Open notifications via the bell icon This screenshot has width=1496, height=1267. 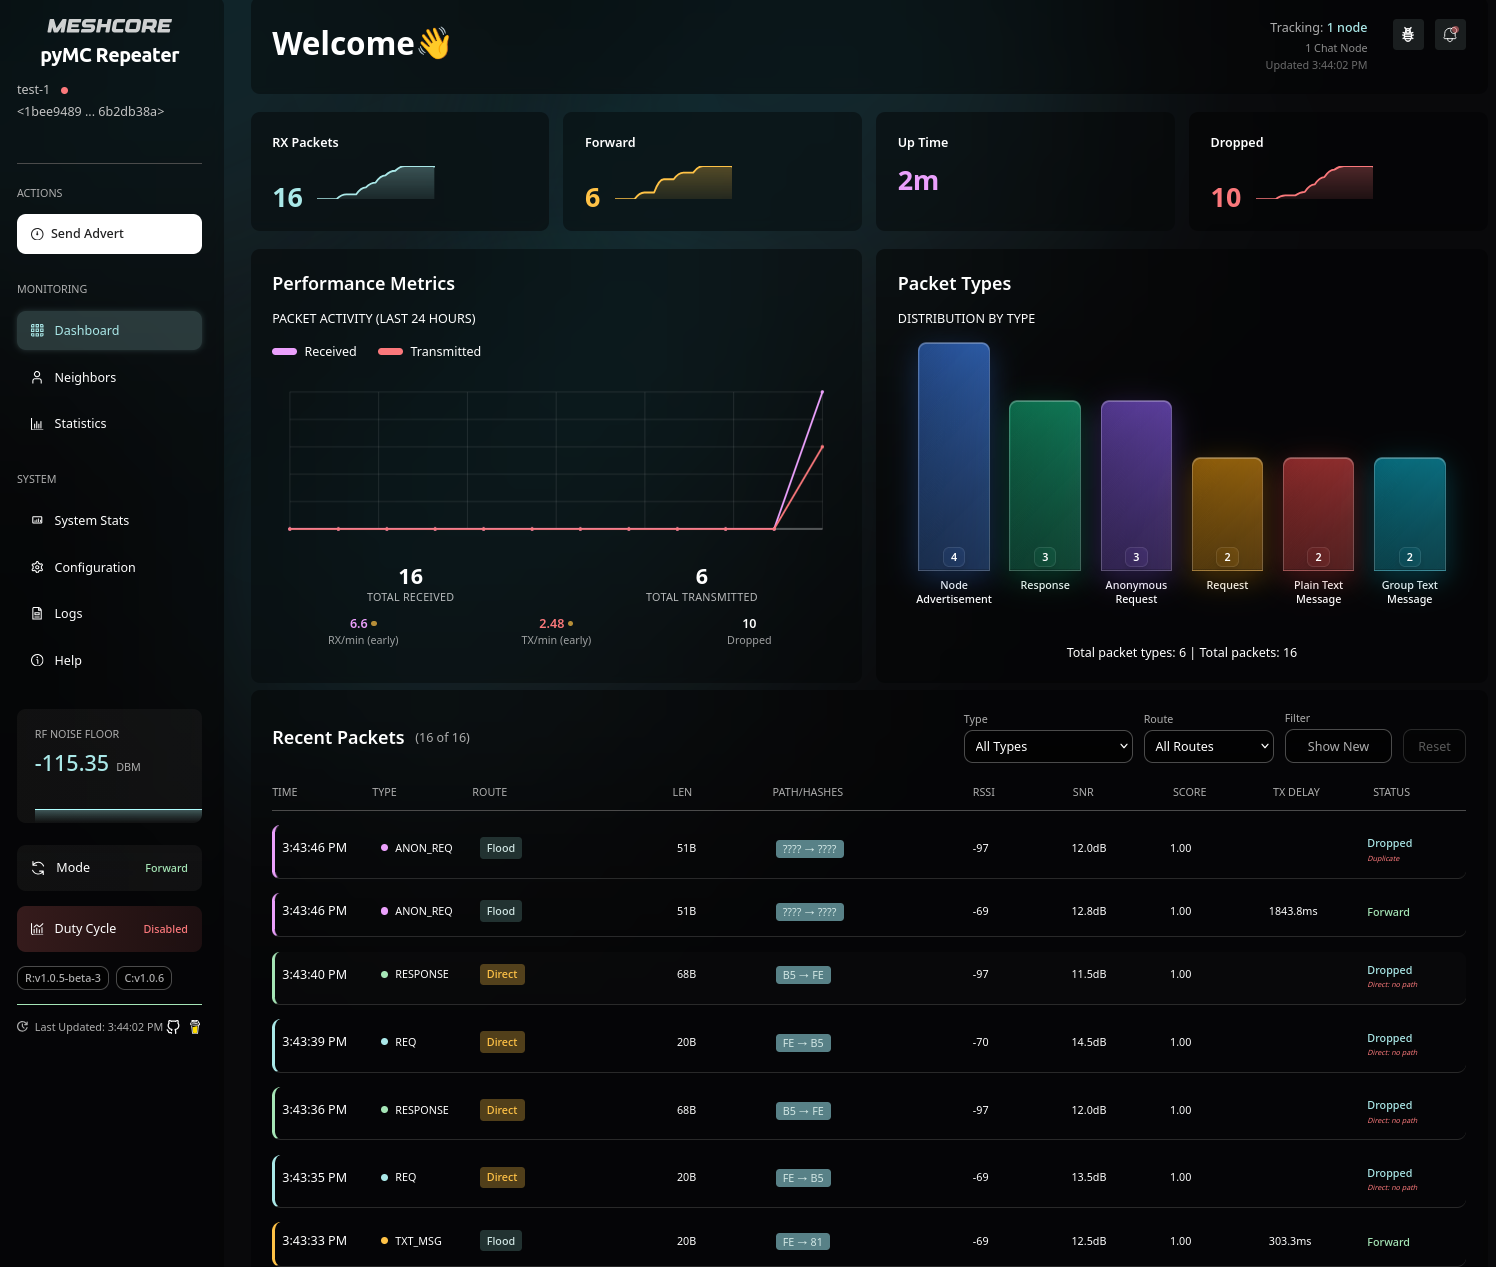(1450, 34)
